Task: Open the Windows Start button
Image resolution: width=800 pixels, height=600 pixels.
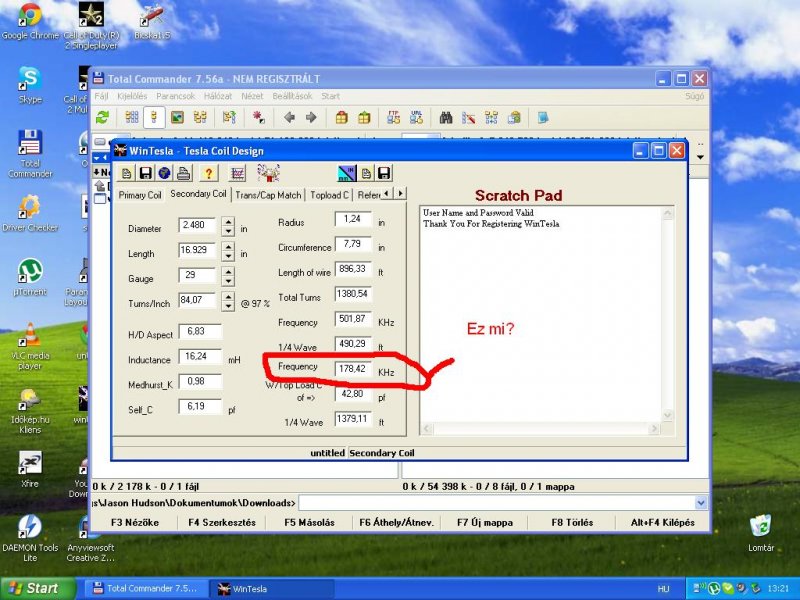Action: (x=37, y=588)
